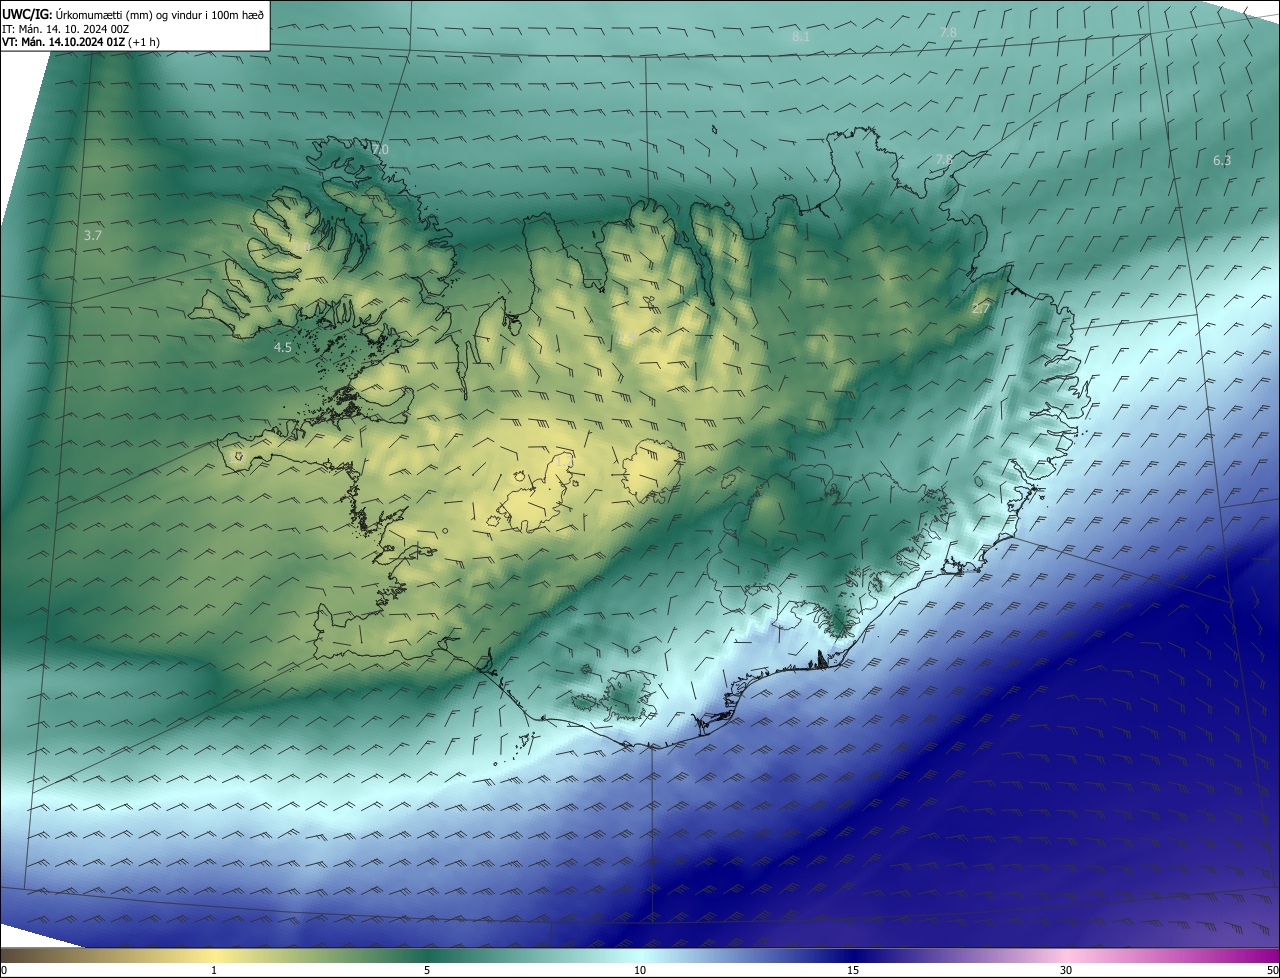Click the 'IT: Mán. 14. 10. 2024 00Z' line
The height and width of the screenshot is (978, 1280).
(65, 29)
